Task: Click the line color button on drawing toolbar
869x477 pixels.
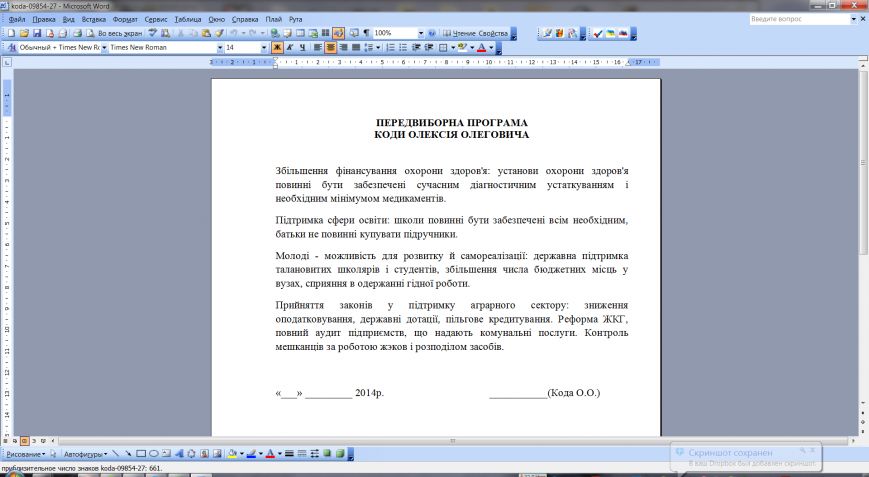Action: click(x=251, y=454)
